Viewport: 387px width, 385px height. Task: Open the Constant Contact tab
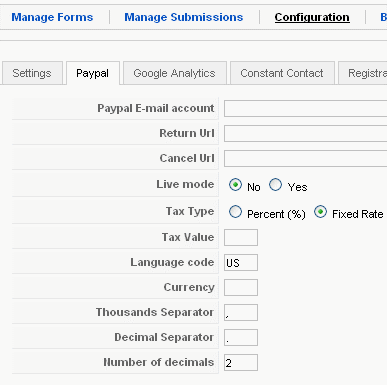tap(282, 73)
